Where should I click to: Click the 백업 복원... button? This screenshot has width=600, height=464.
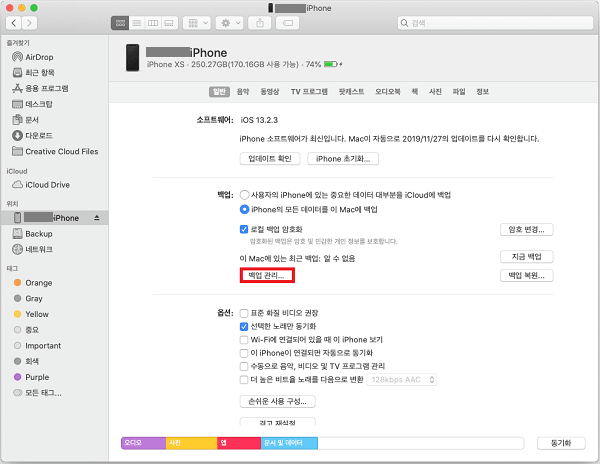(x=527, y=275)
